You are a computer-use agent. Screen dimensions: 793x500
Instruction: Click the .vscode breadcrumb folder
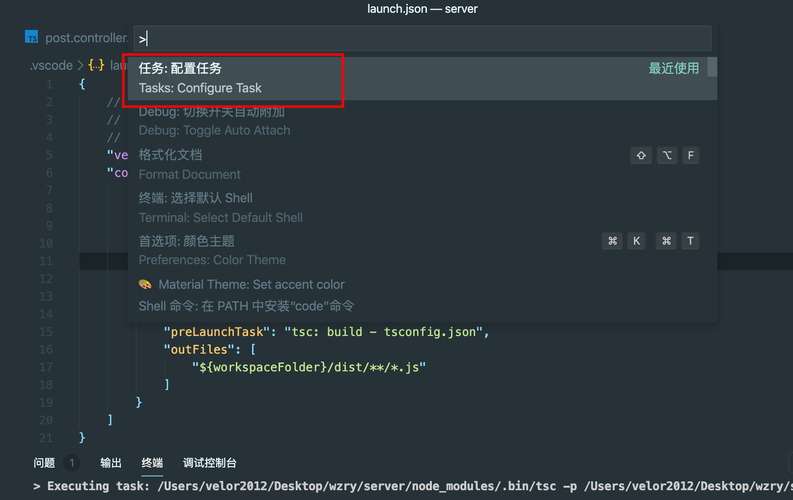51,65
